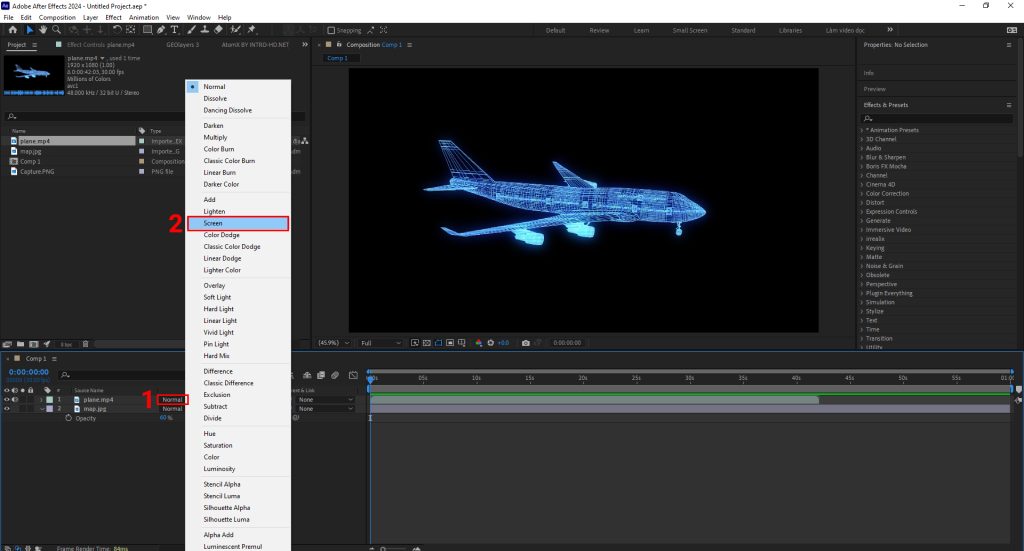Delete selected project item with trash icon

coord(85,344)
